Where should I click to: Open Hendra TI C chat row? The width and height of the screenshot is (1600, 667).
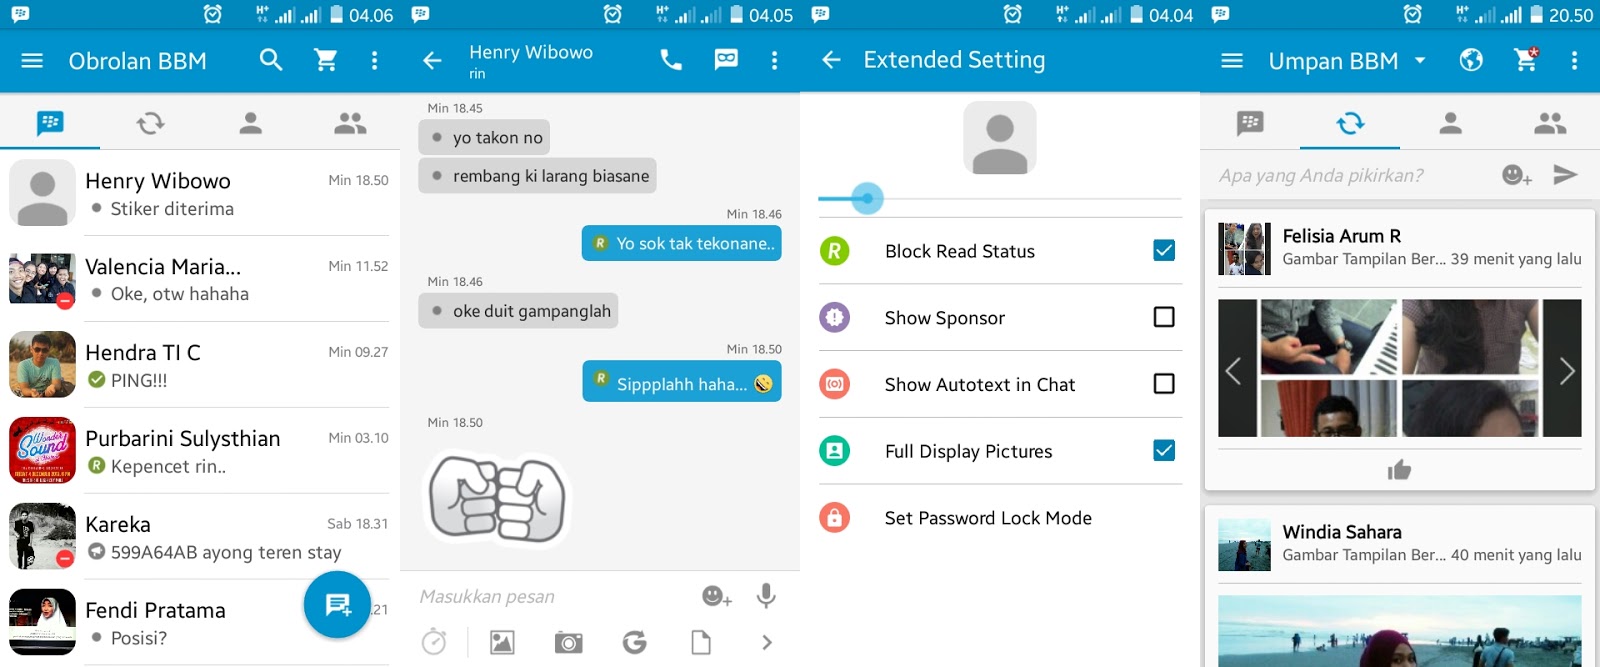(x=200, y=365)
